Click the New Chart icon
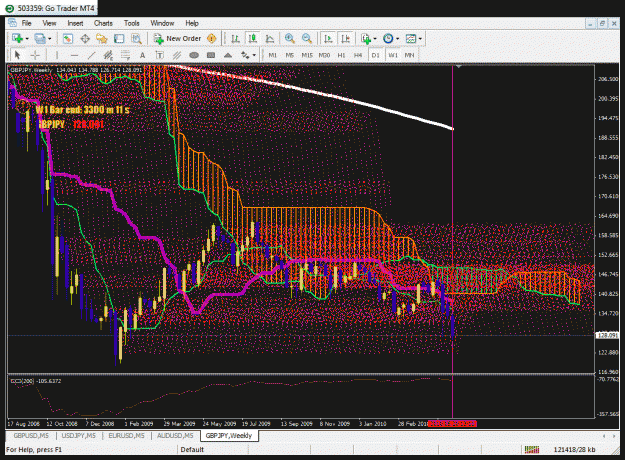The width and height of the screenshot is (625, 460). point(17,39)
